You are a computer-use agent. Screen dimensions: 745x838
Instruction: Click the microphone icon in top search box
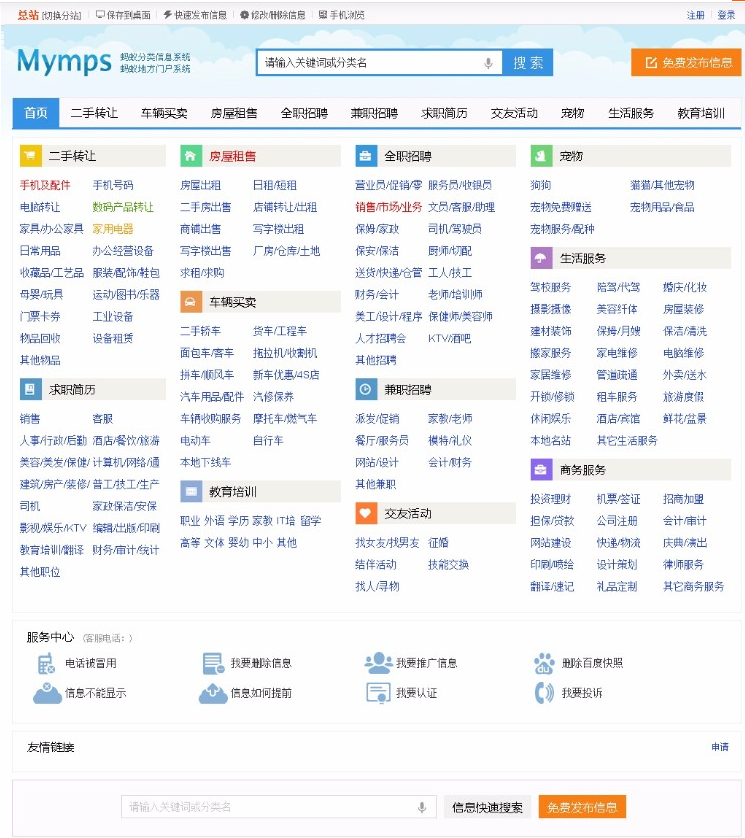coord(488,63)
